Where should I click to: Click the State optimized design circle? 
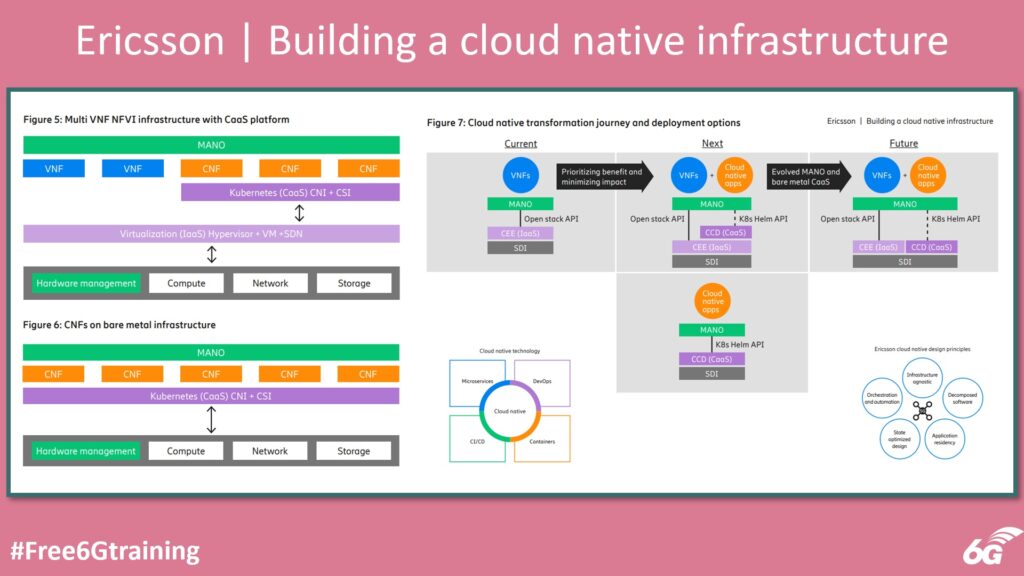pos(899,438)
